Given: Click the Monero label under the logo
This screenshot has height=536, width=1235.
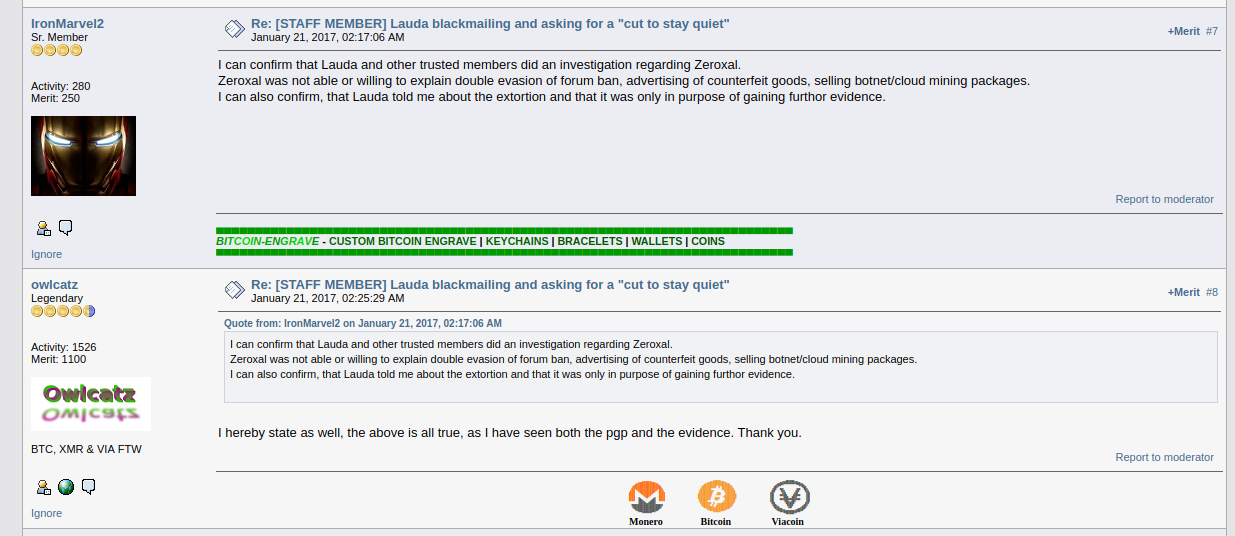Looking at the screenshot, I should (x=646, y=521).
